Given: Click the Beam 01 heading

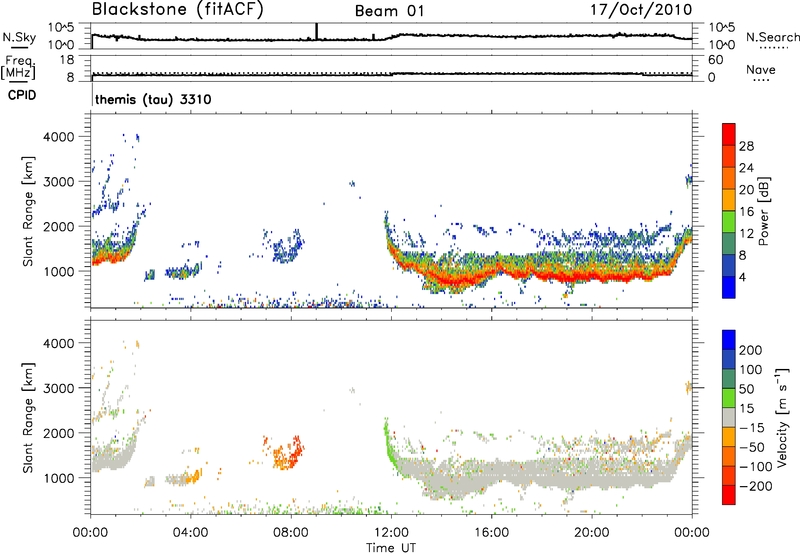Looking at the screenshot, I should pyautogui.click(x=389, y=11).
